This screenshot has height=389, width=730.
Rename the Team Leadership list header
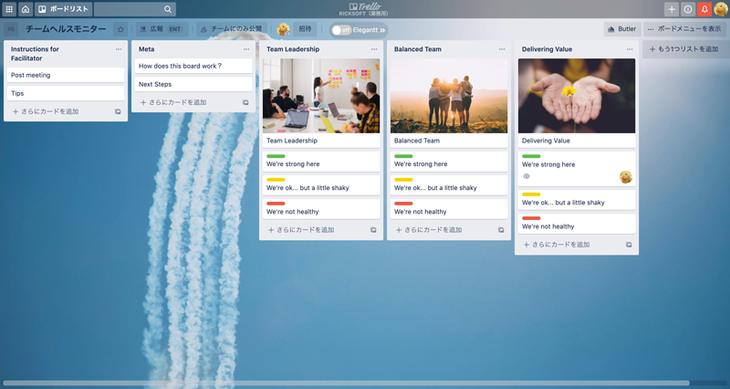point(293,49)
